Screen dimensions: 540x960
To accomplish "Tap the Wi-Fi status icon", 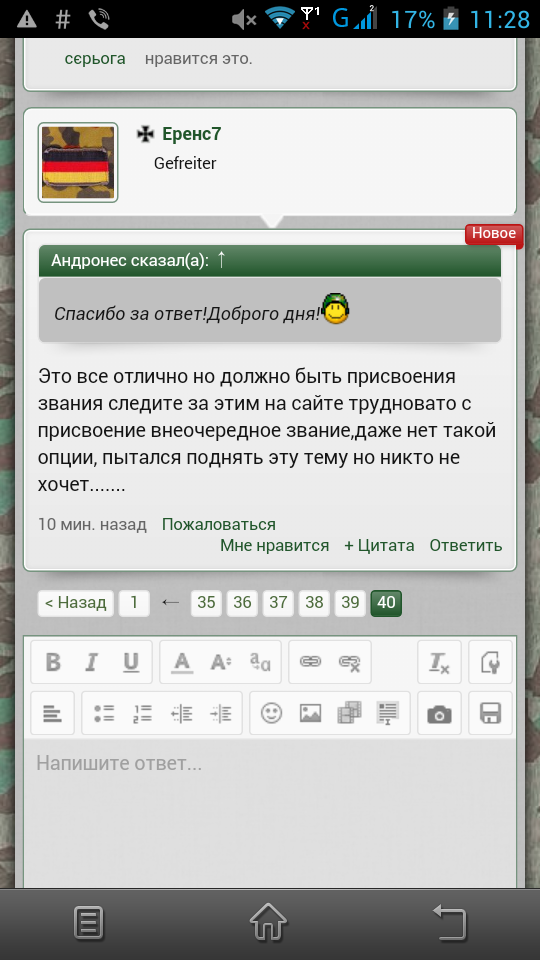I will [x=280, y=18].
